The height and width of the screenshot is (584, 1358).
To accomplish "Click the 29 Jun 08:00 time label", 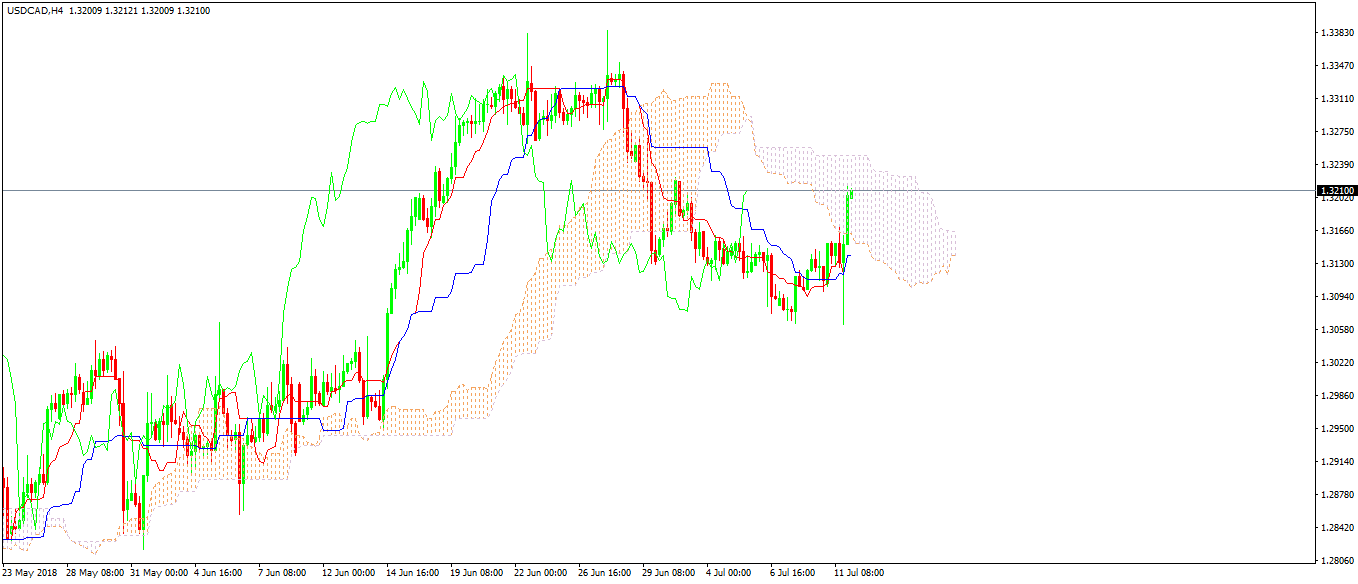I will click(670, 573).
